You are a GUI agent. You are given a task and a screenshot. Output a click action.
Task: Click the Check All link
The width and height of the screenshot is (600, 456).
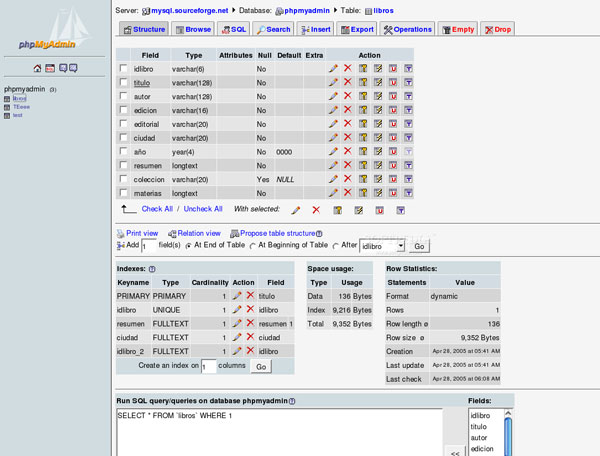157,209
